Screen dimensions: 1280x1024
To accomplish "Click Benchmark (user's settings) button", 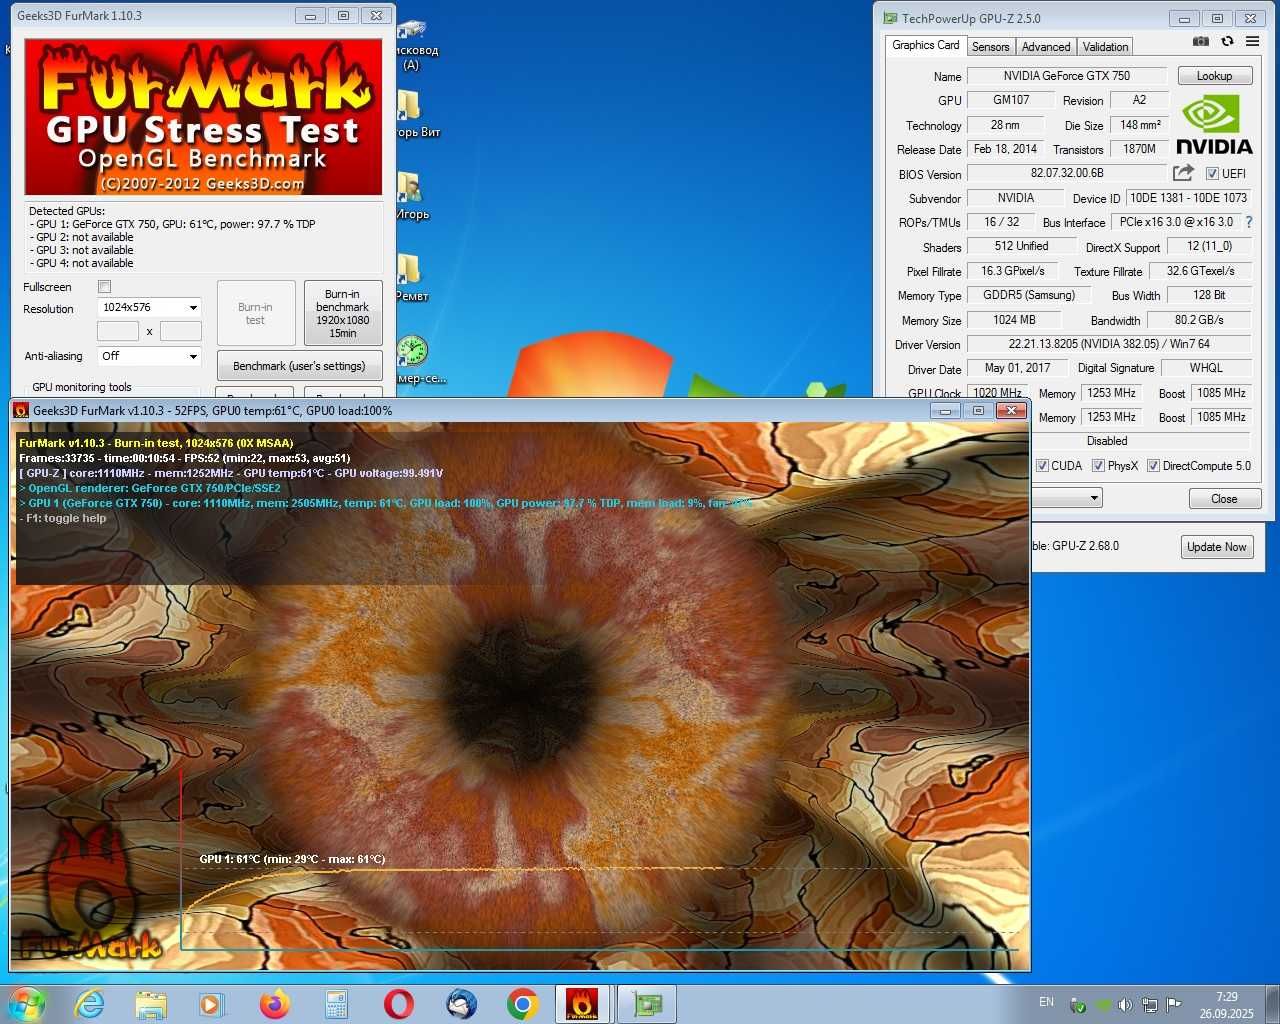I will [x=299, y=366].
